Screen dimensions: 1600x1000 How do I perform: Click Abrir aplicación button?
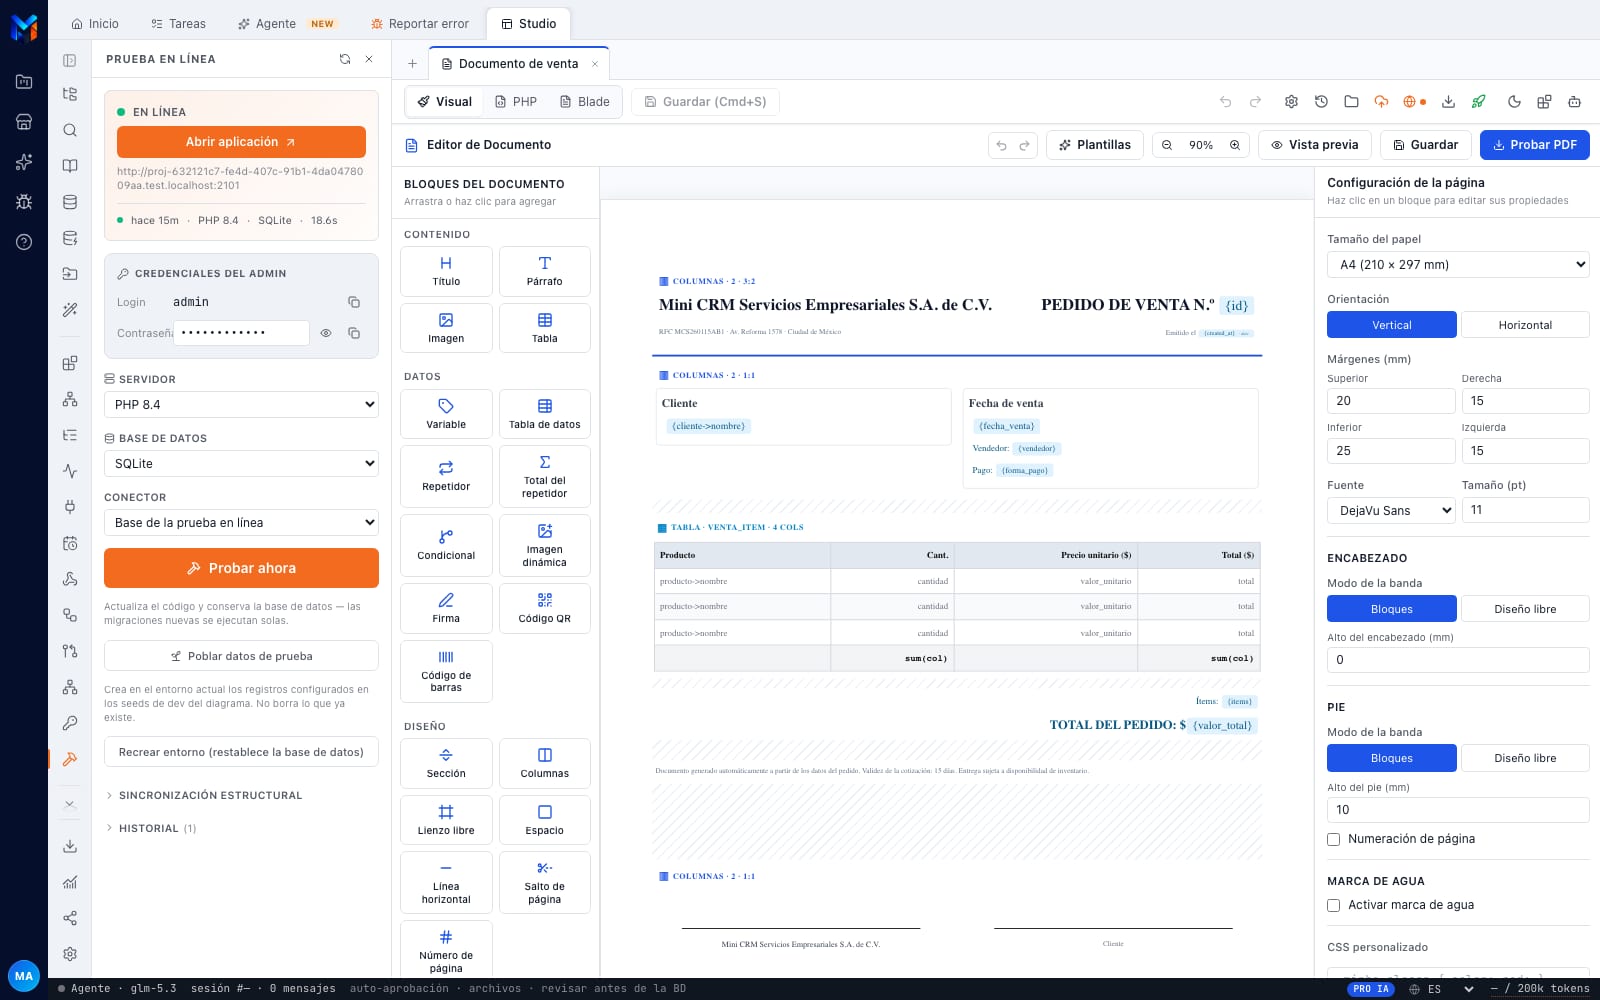coord(241,142)
